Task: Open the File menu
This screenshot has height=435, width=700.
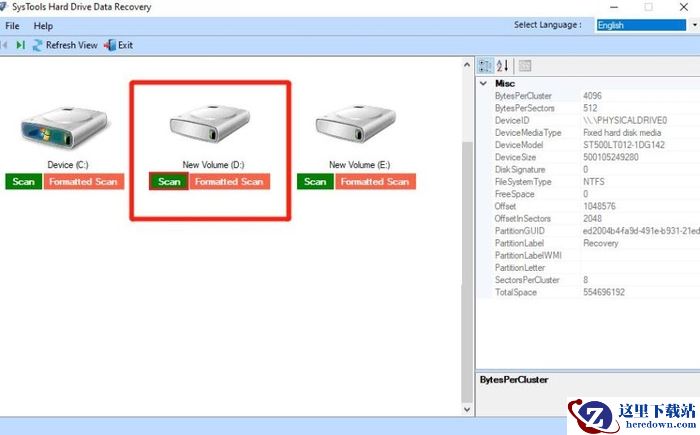Action: coord(12,26)
